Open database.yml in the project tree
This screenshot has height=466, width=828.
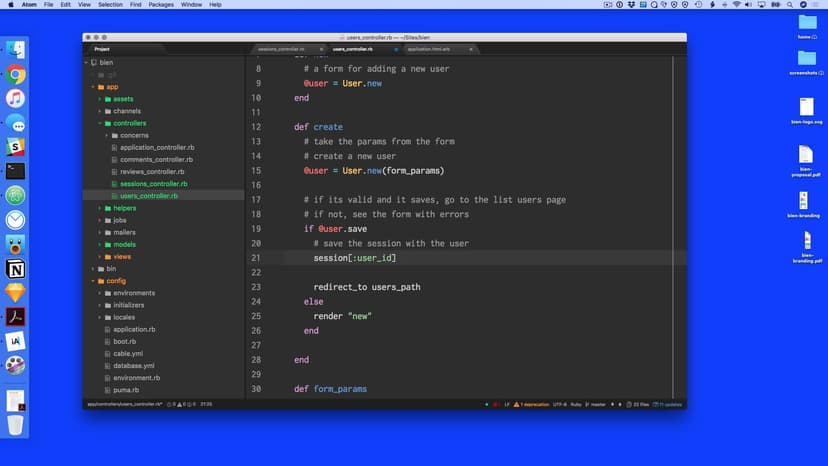pyautogui.click(x=133, y=366)
